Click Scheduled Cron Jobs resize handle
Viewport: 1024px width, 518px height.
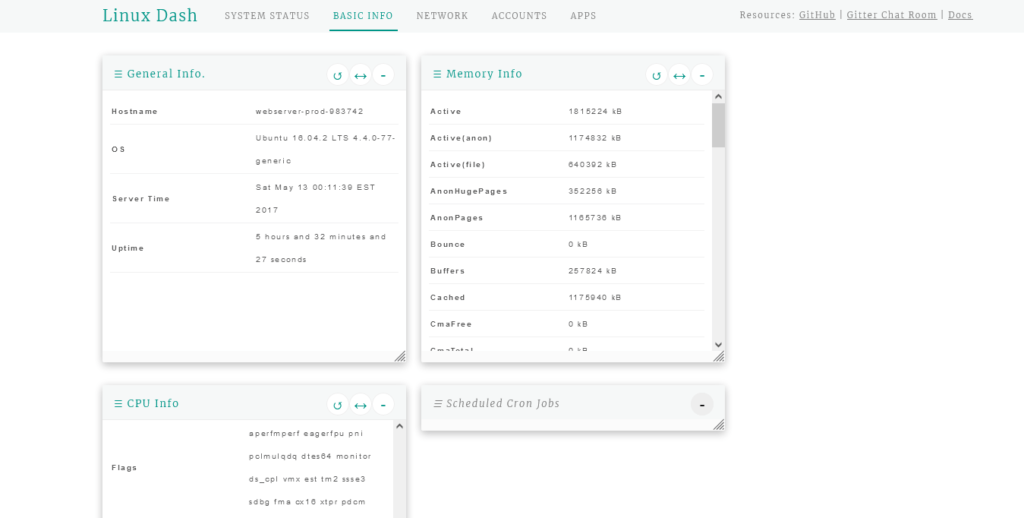719,425
